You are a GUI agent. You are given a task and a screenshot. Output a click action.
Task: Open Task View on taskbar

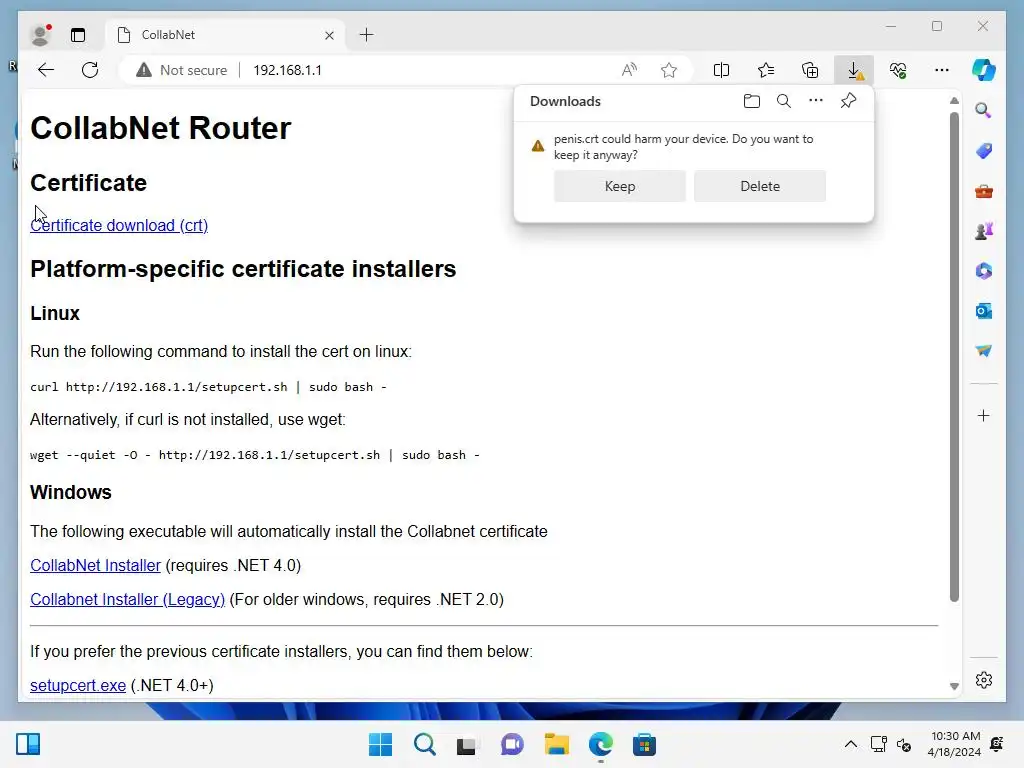click(467, 744)
